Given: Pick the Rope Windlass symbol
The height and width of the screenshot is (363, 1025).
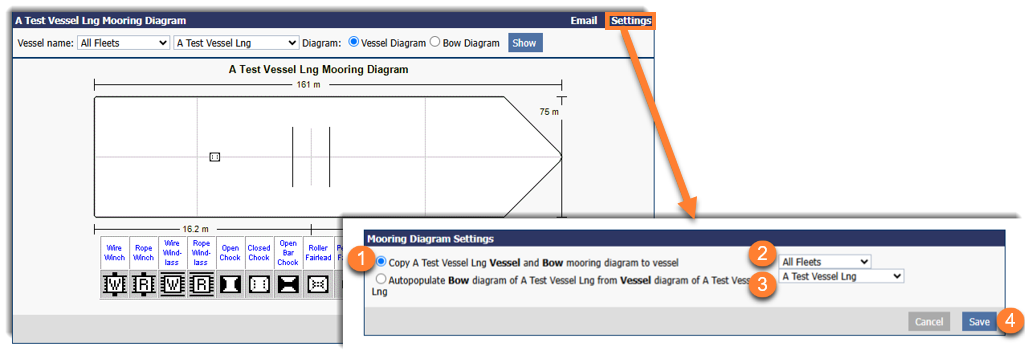Looking at the screenshot, I should pyautogui.click(x=201, y=285).
